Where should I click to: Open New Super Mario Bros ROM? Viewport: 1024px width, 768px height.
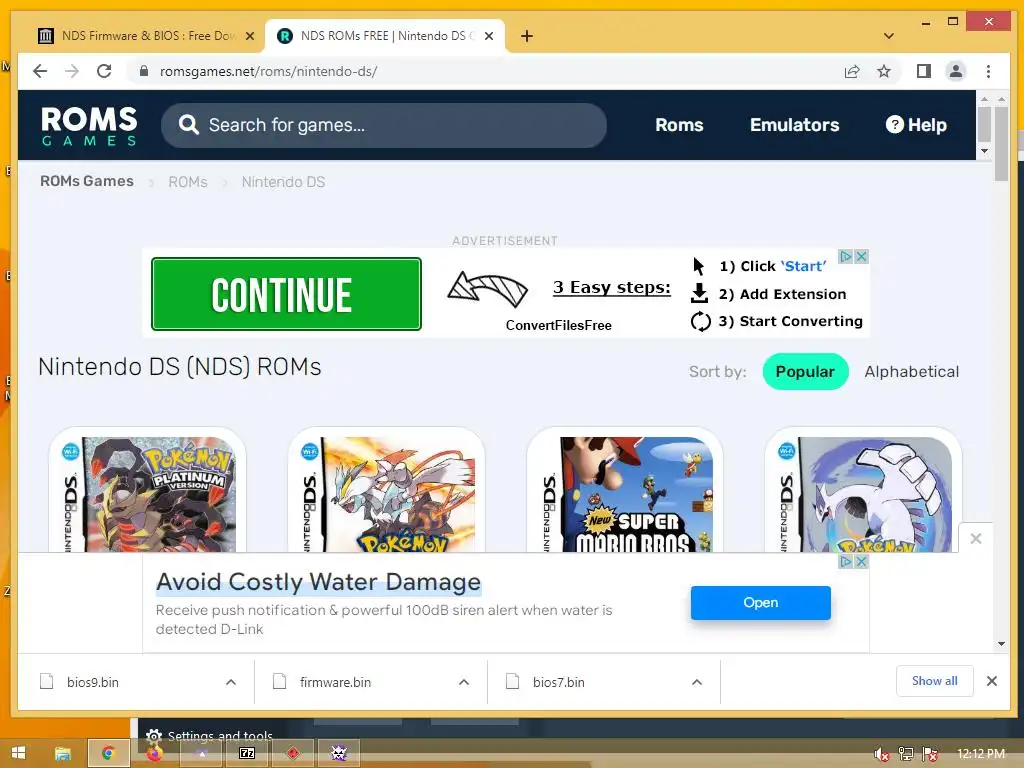626,494
